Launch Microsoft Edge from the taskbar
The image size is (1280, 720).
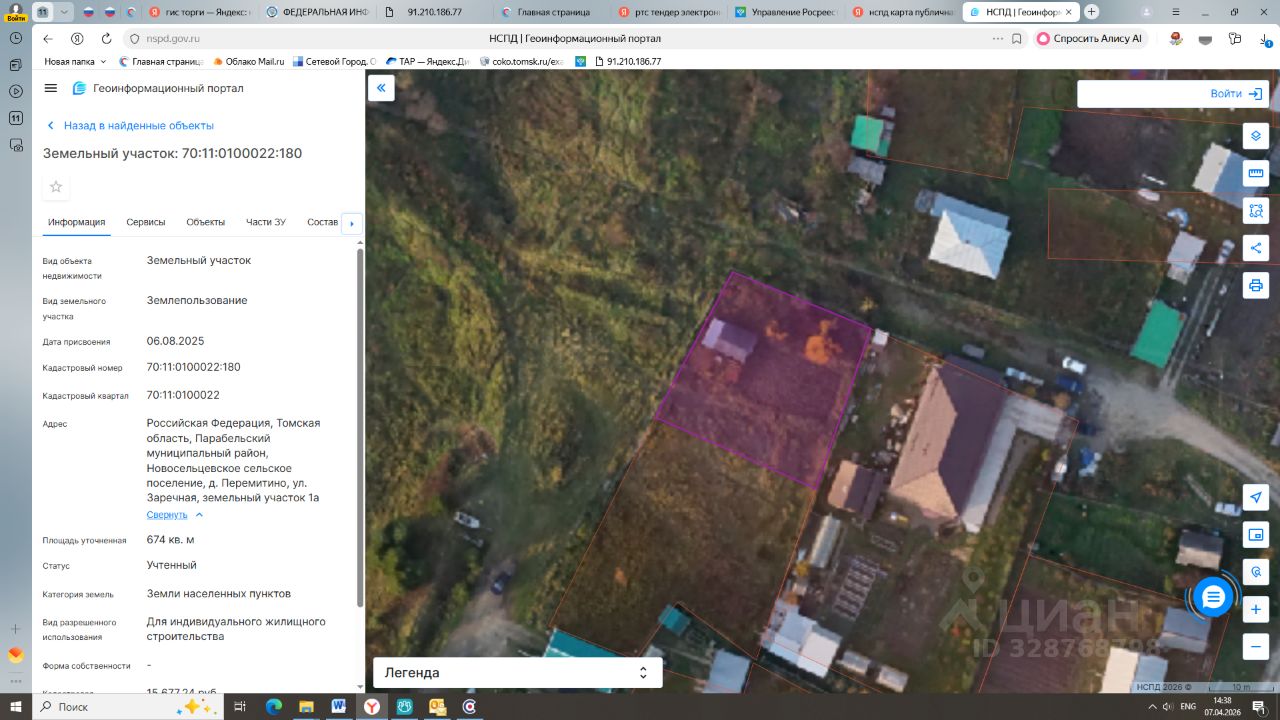point(273,706)
